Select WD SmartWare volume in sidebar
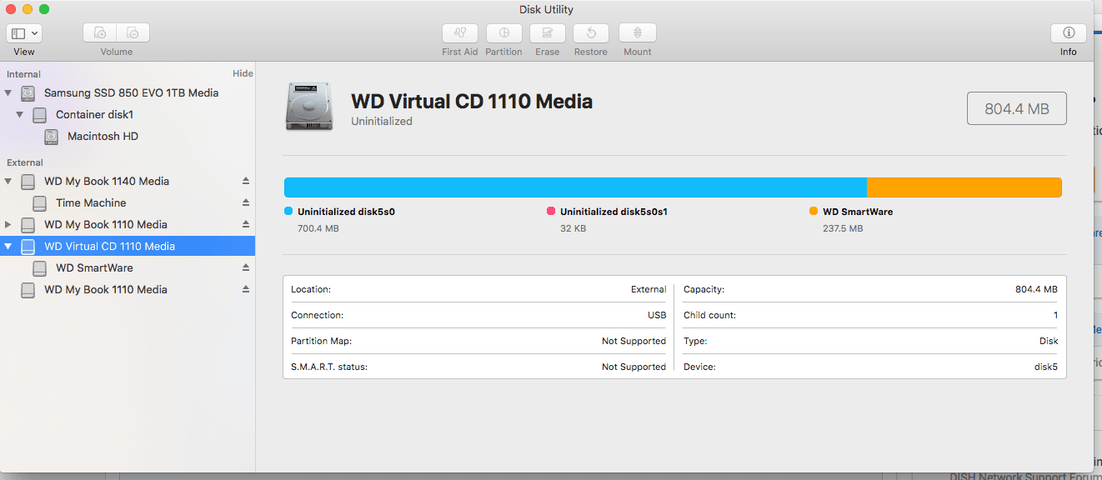Screen dimensions: 1102x480 pyautogui.click(x=94, y=268)
